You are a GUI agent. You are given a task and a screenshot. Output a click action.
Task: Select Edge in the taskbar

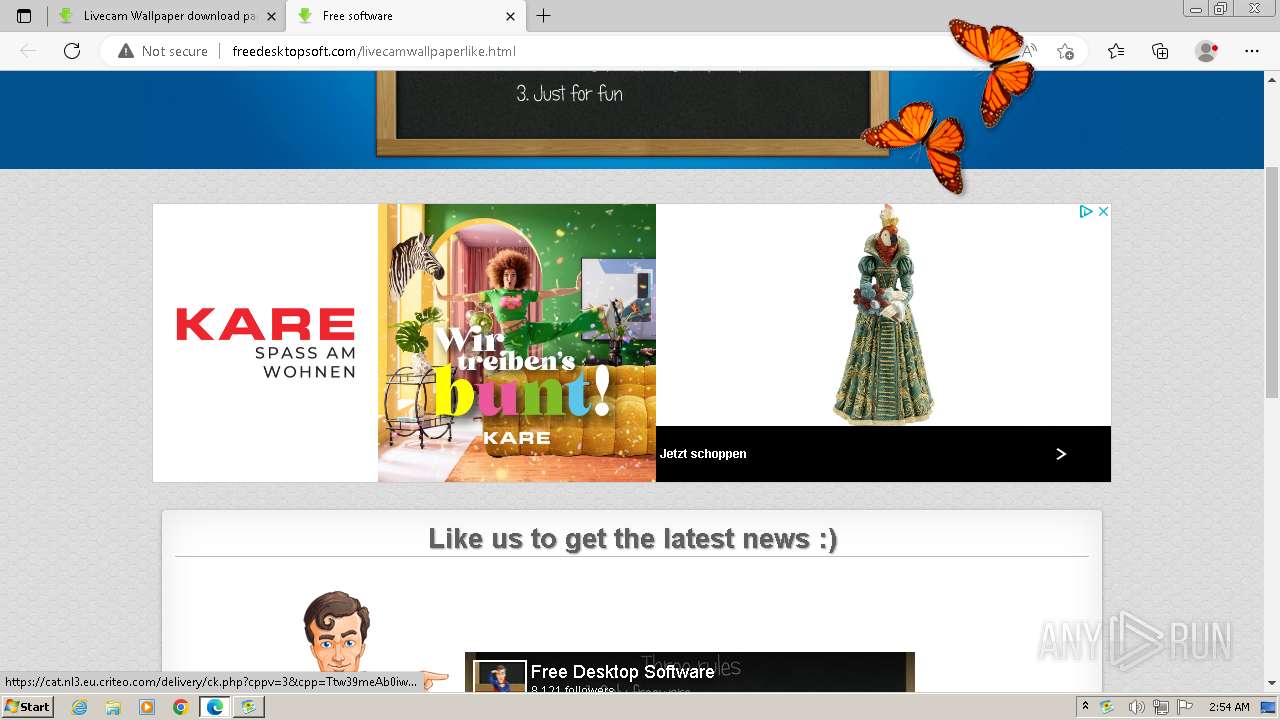pyautogui.click(x=215, y=707)
